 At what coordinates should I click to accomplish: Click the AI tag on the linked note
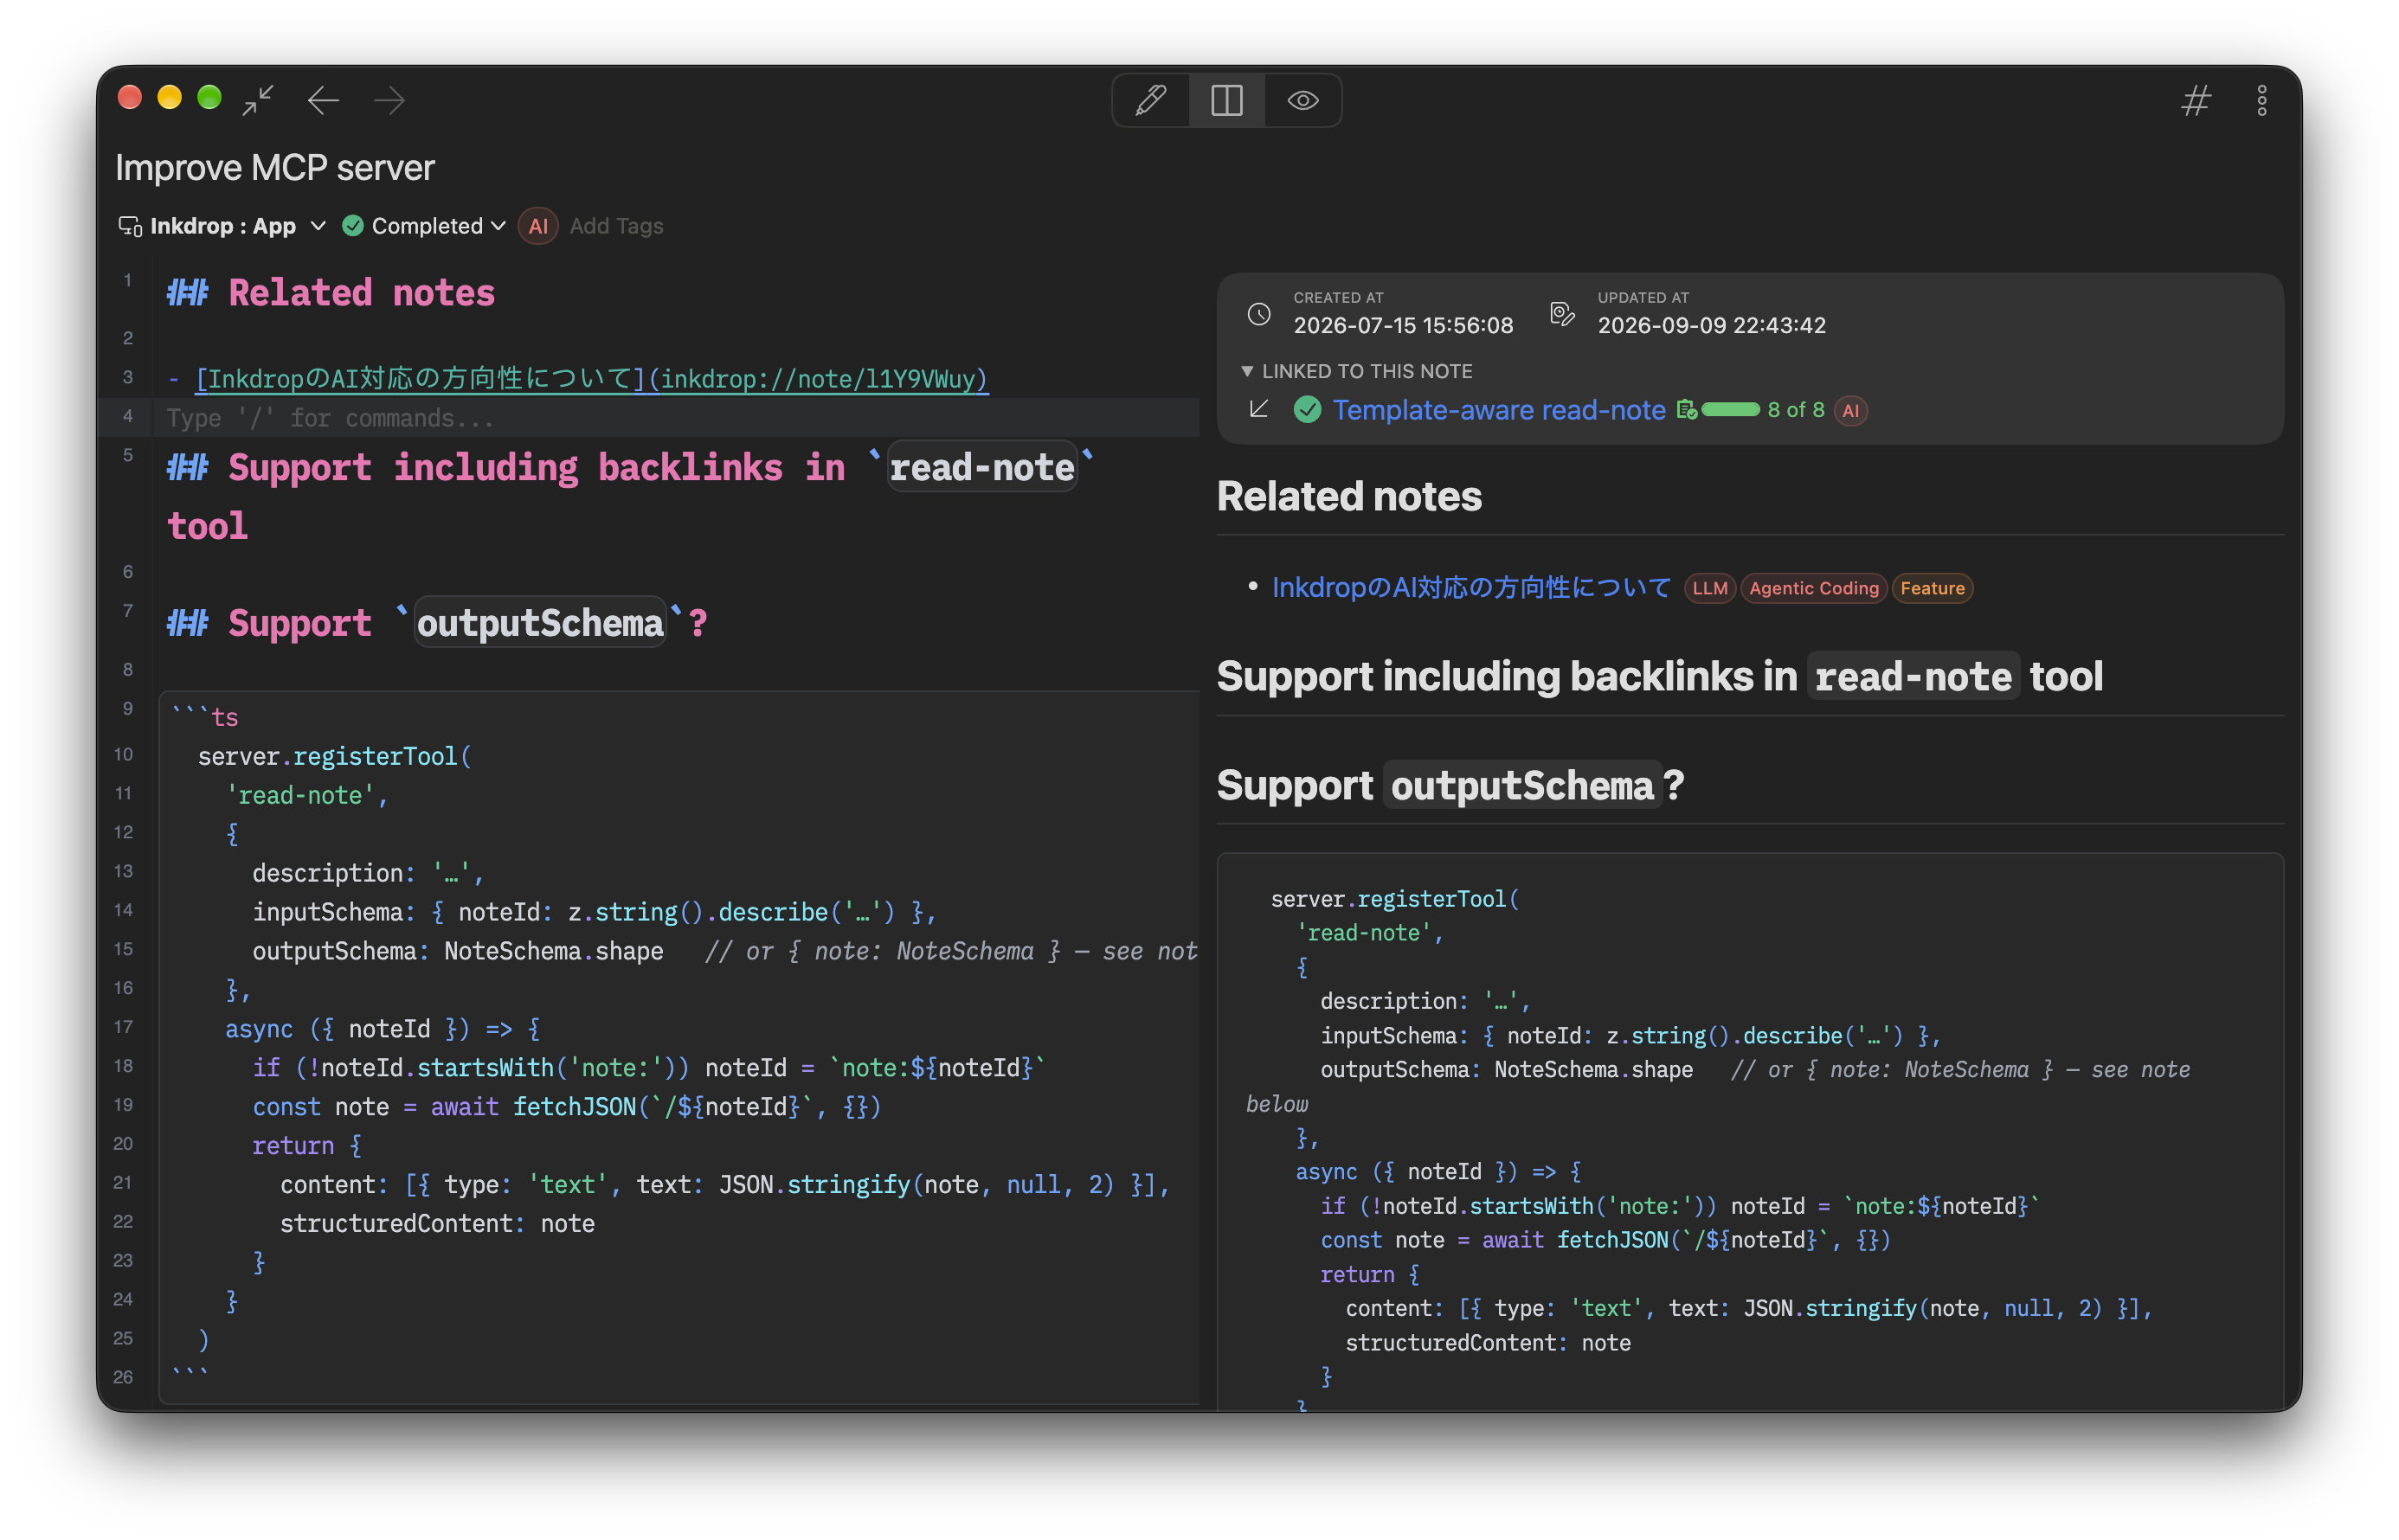(1850, 410)
